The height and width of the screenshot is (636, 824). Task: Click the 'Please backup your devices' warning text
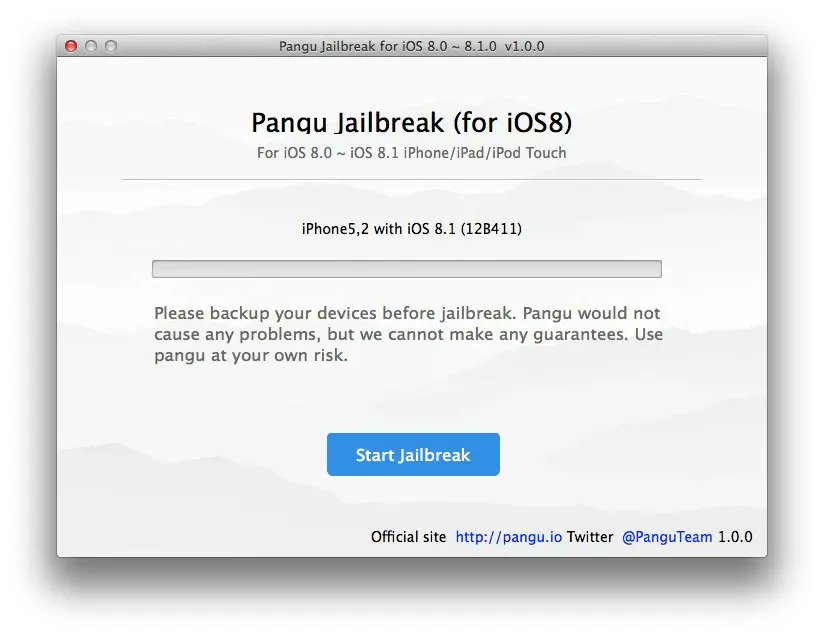click(x=408, y=334)
